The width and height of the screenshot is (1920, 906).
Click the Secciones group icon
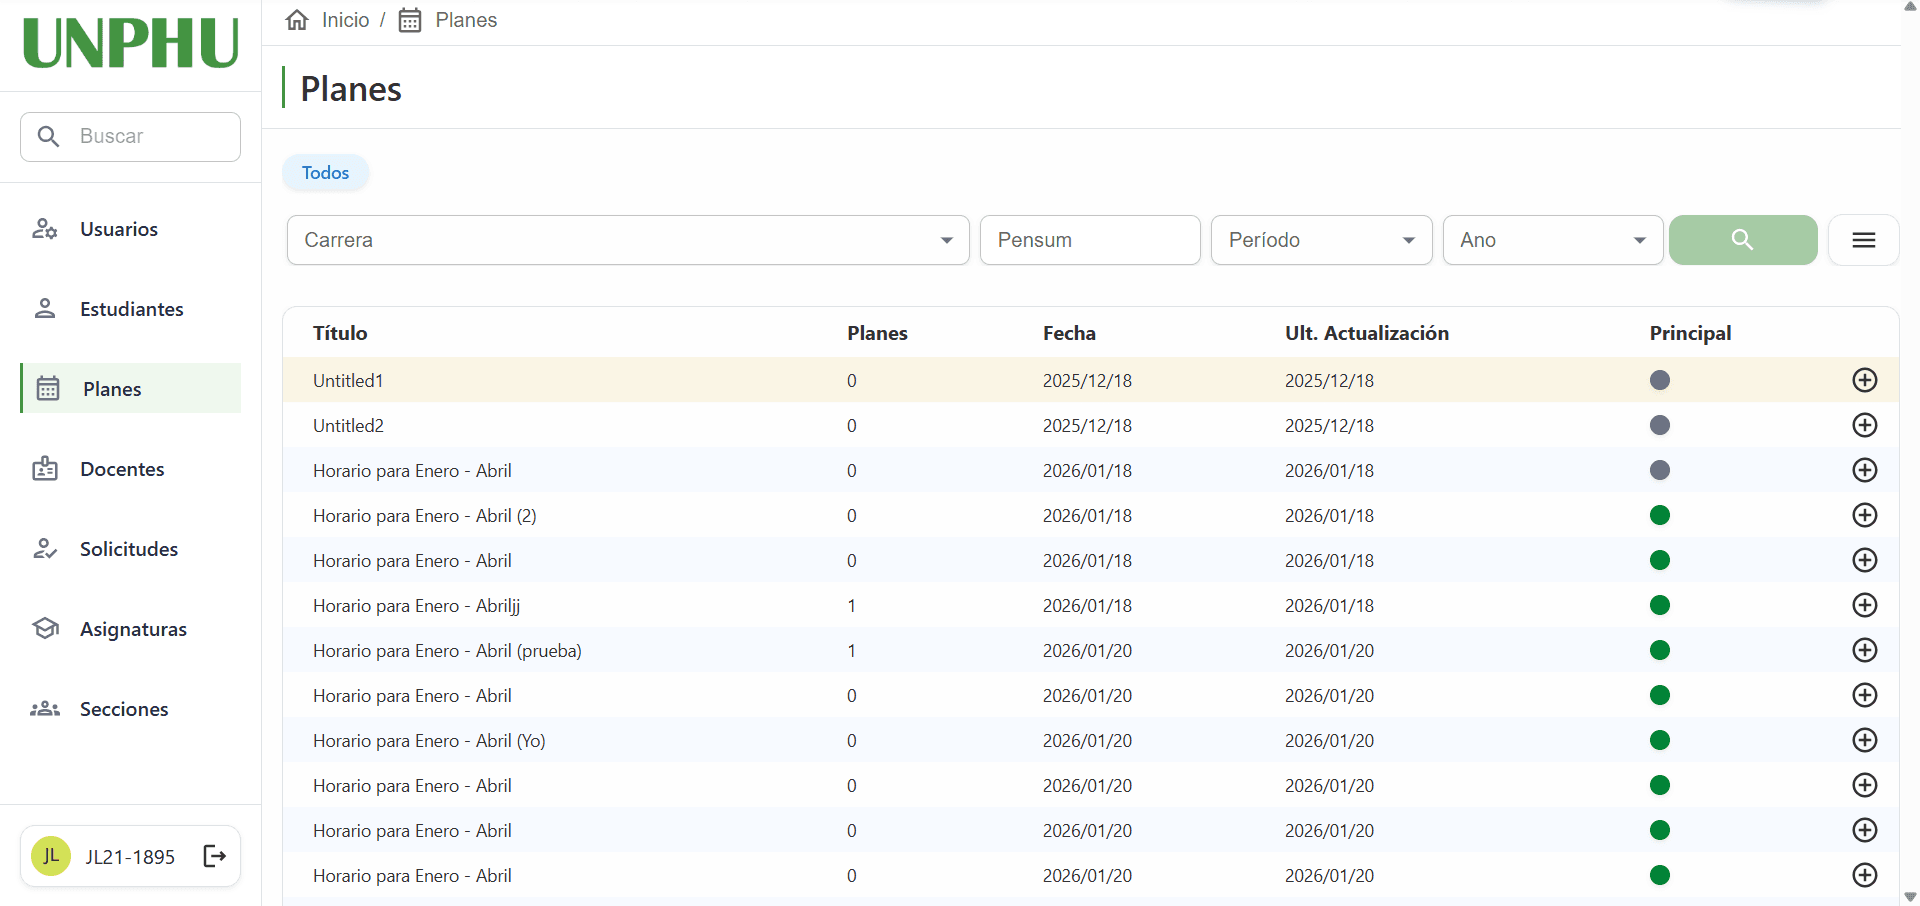point(45,709)
